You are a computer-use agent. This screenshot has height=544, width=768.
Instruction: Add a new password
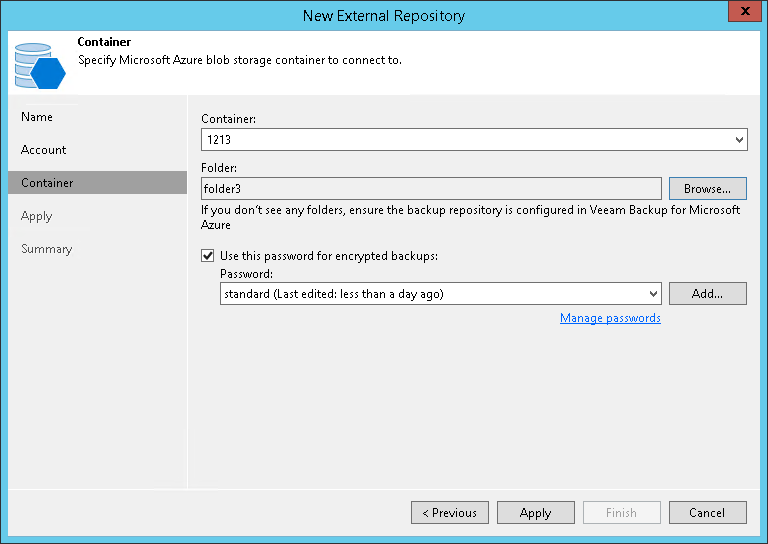707,294
